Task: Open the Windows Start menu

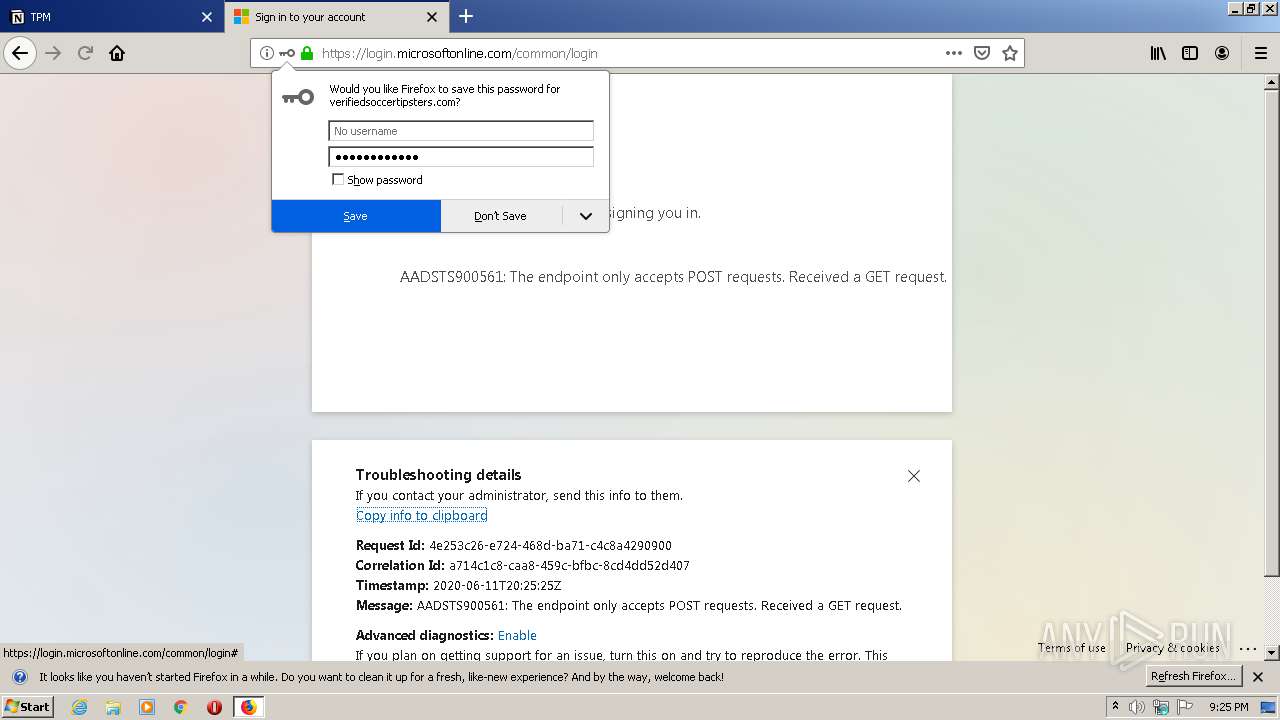Action: 28,706
